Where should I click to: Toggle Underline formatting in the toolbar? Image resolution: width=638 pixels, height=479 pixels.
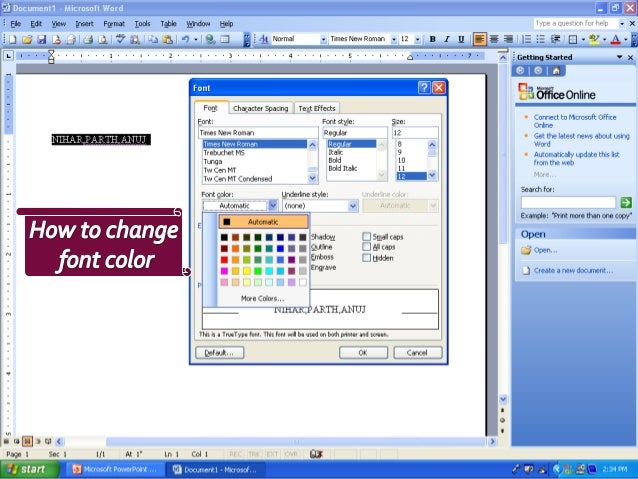pos(461,39)
